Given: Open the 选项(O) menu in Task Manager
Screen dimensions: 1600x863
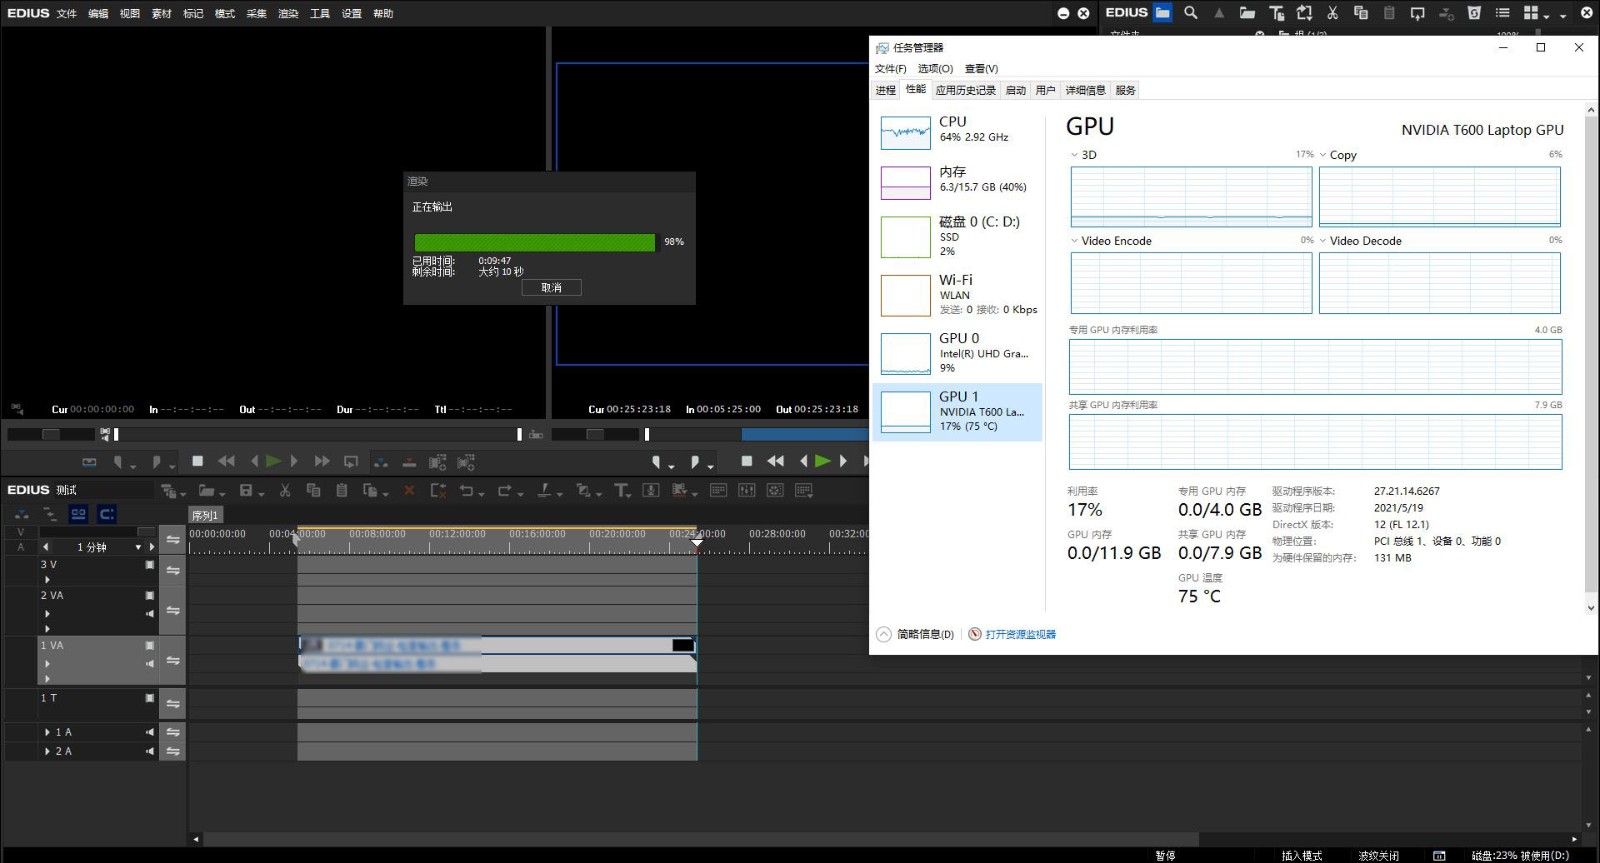Looking at the screenshot, I should click(x=935, y=69).
